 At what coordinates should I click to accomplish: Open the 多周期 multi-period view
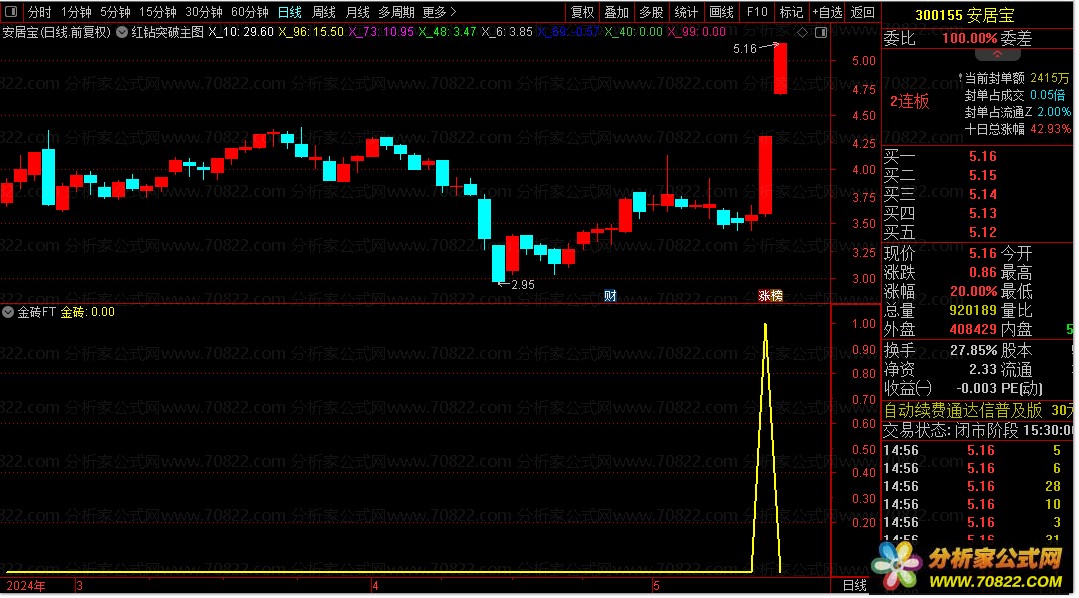(396, 12)
